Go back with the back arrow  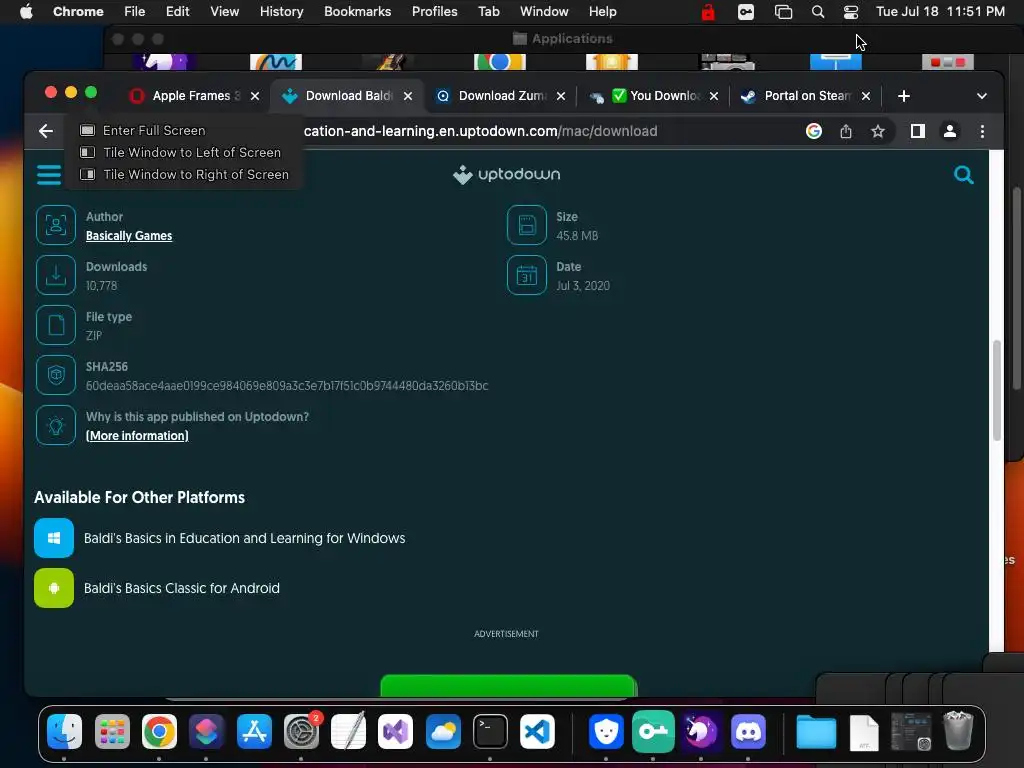(x=46, y=131)
